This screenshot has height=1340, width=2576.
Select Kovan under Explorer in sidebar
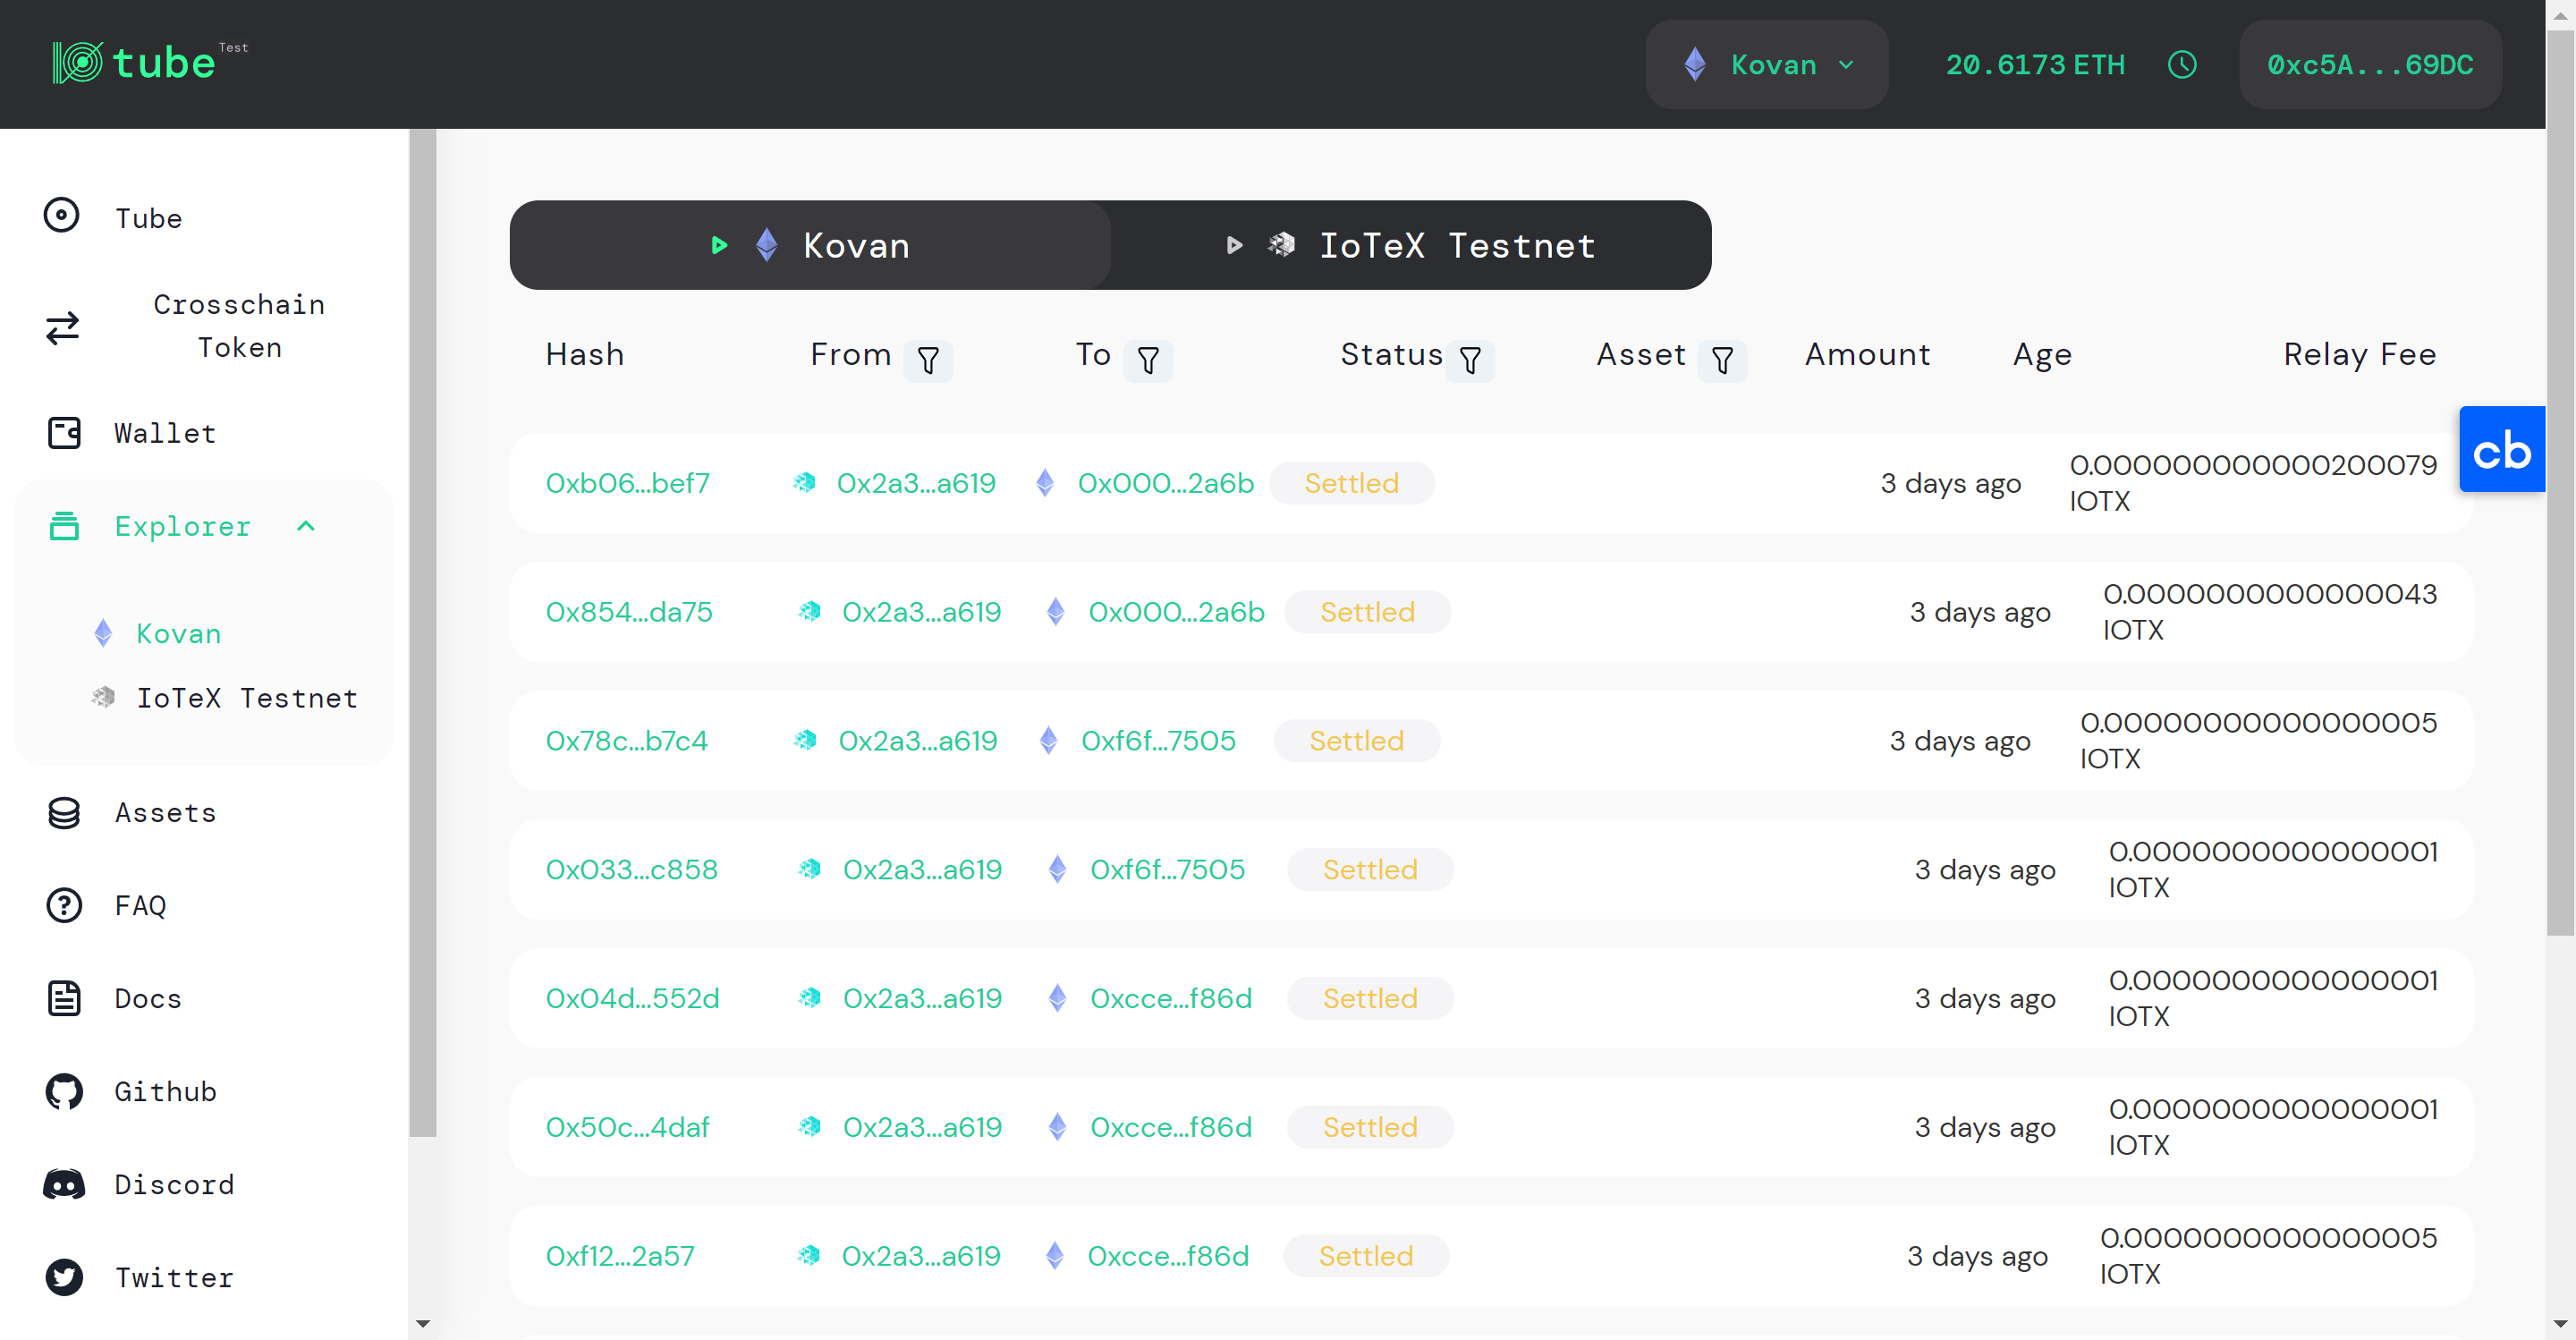pos(179,633)
